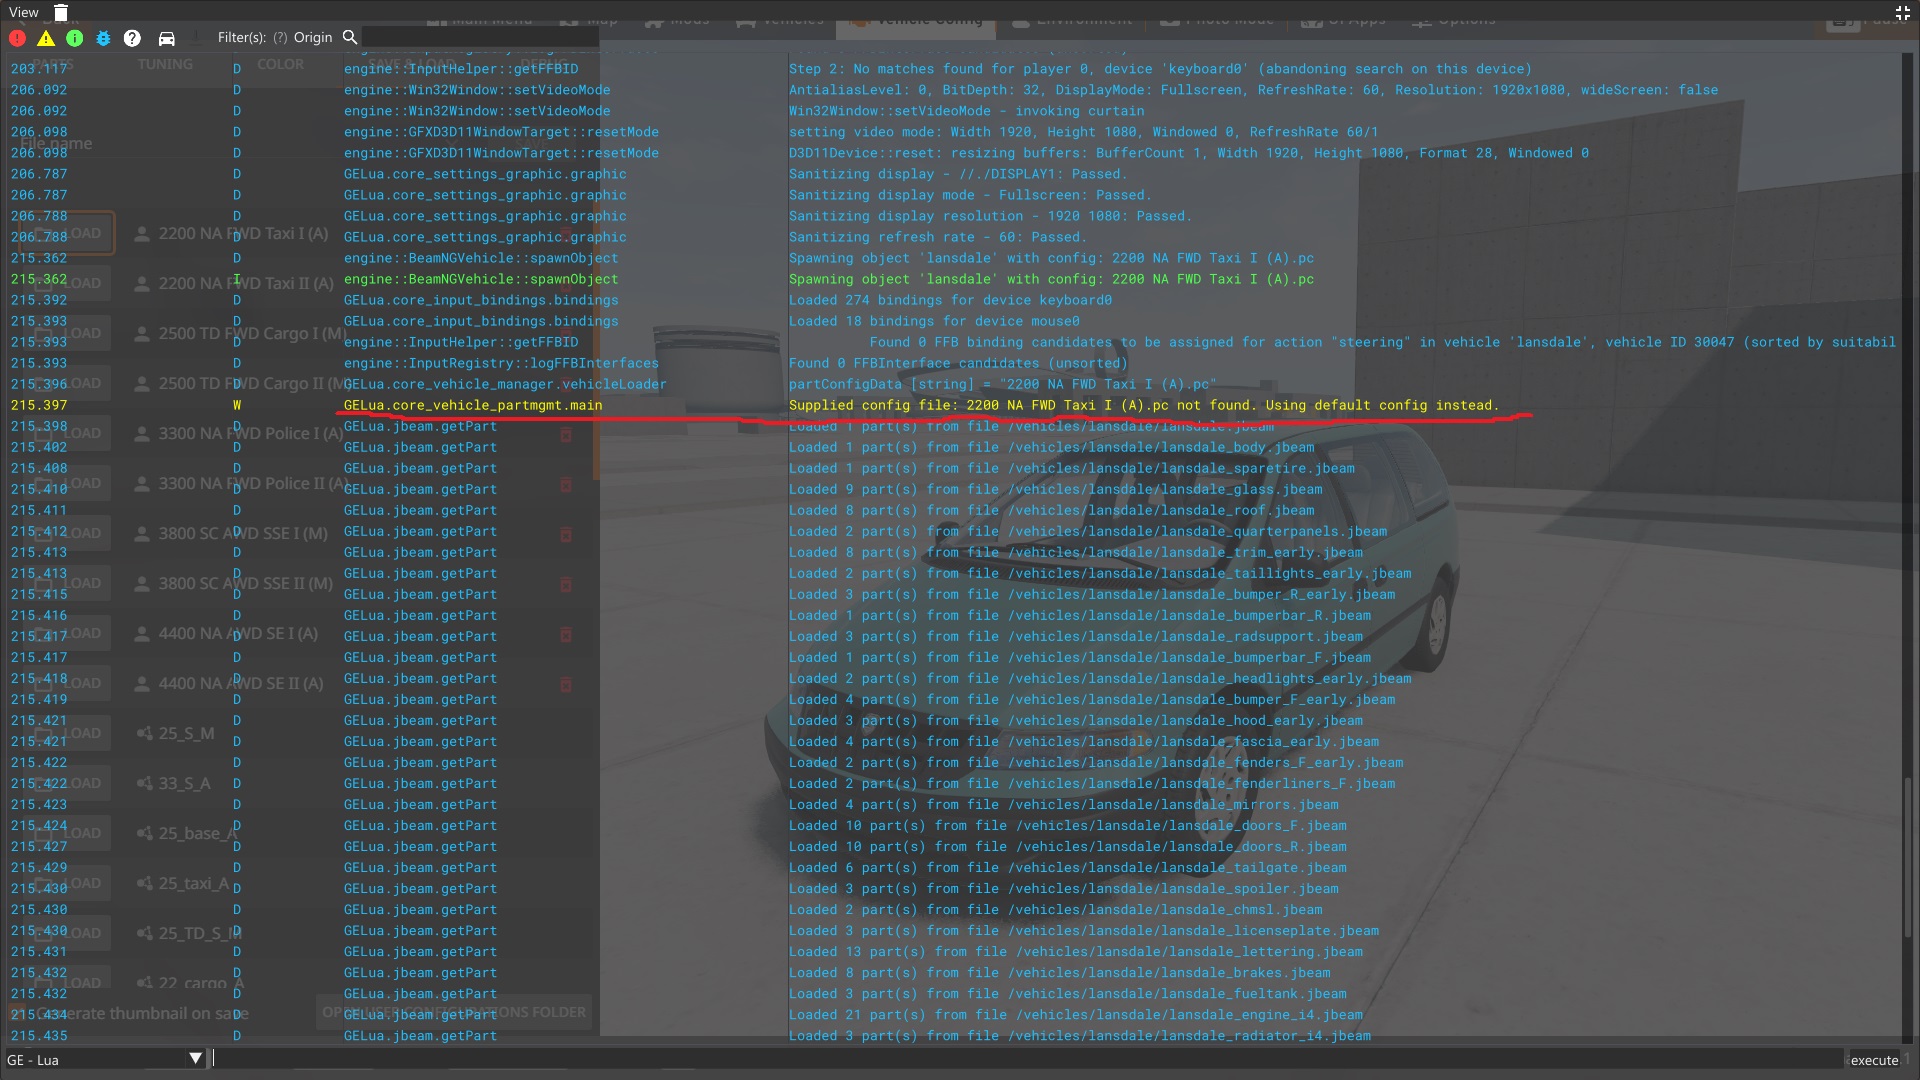Select the green spawnObject log line

(x=1050, y=279)
